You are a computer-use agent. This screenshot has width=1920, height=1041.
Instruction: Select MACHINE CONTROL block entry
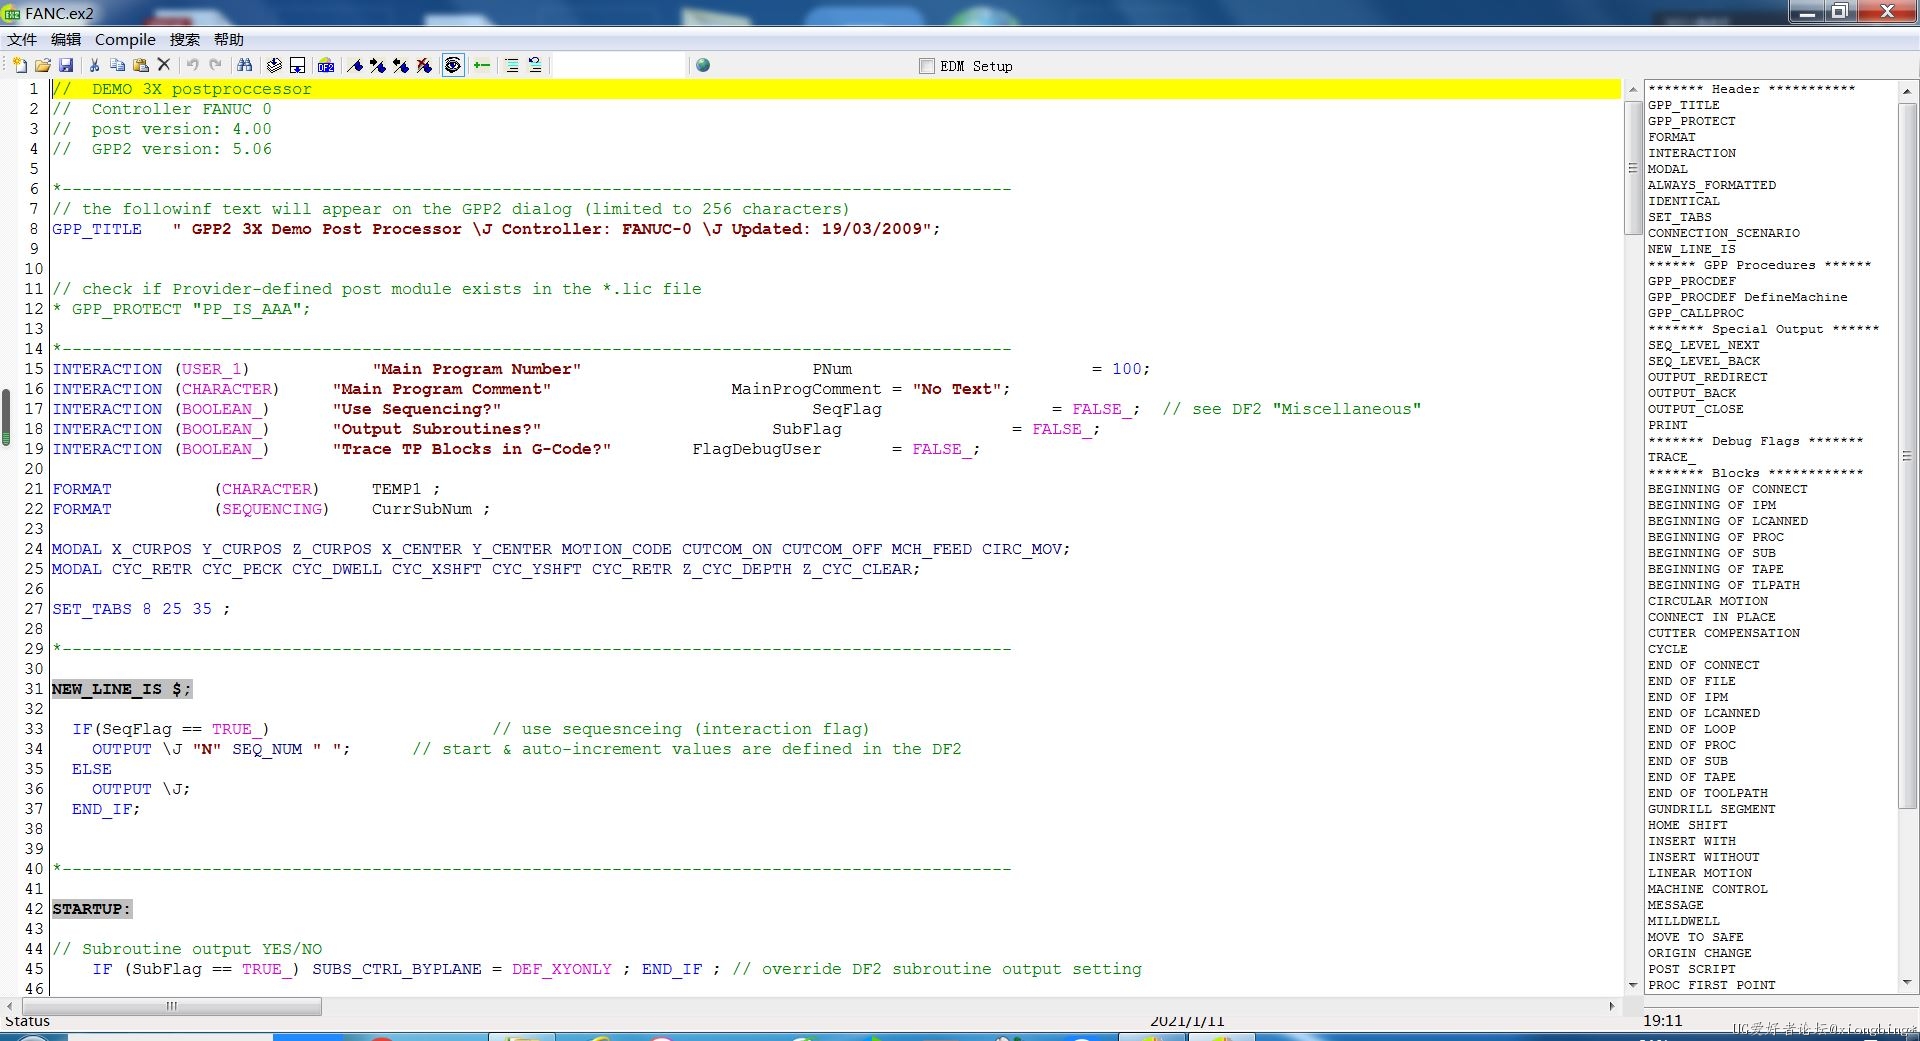(1708, 889)
